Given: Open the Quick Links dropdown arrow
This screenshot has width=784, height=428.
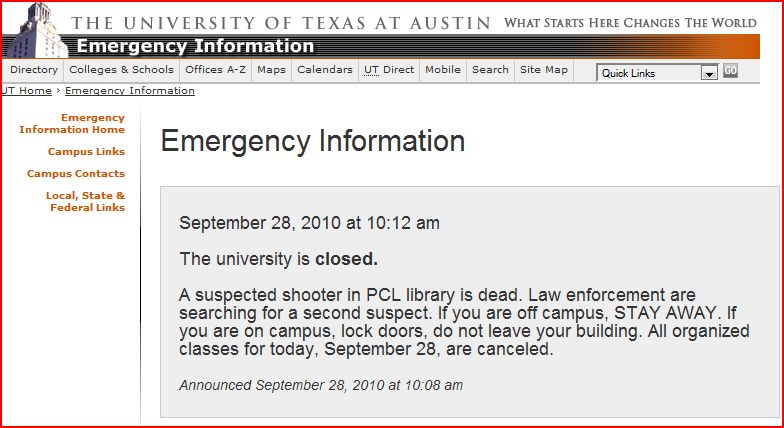Looking at the screenshot, I should [709, 74].
